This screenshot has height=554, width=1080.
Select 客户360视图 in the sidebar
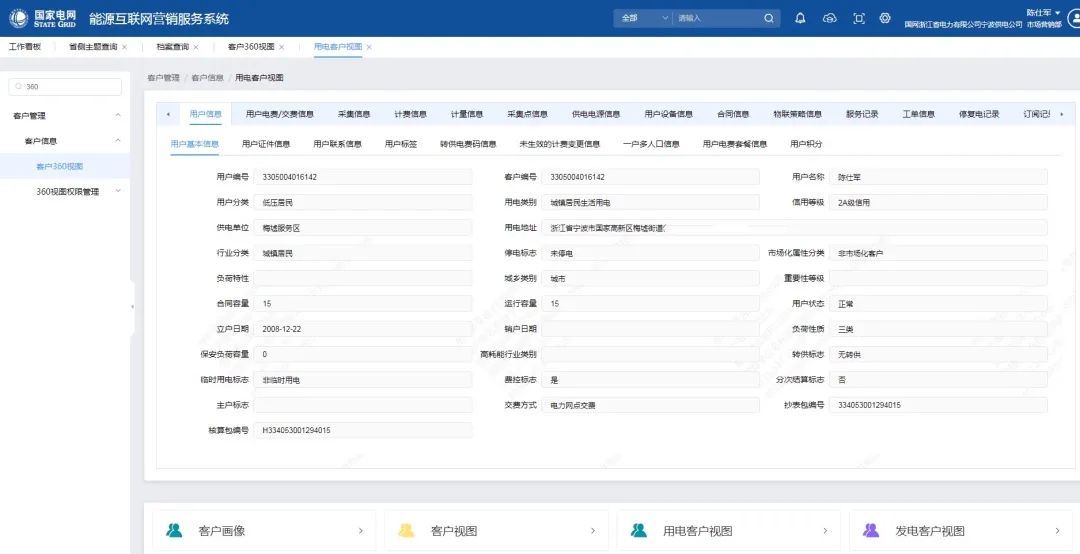(60, 166)
